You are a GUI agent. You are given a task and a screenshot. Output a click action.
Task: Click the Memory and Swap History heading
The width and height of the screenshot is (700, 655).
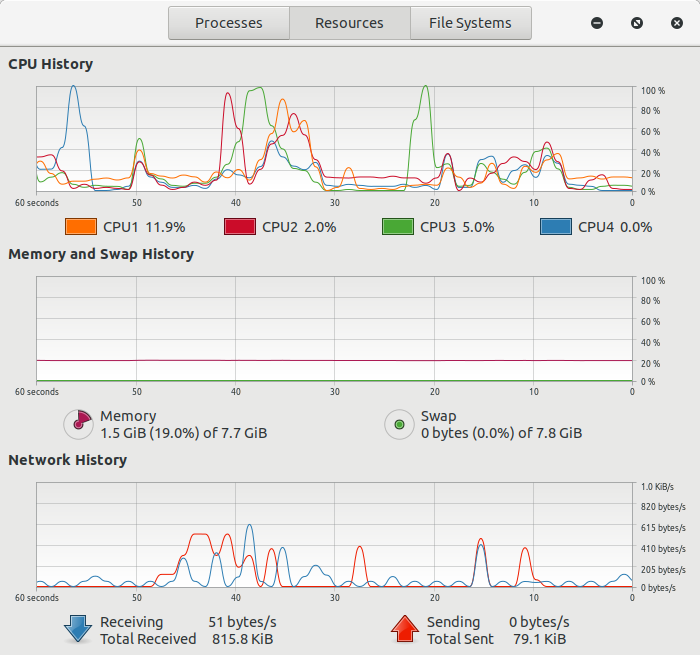click(x=101, y=254)
